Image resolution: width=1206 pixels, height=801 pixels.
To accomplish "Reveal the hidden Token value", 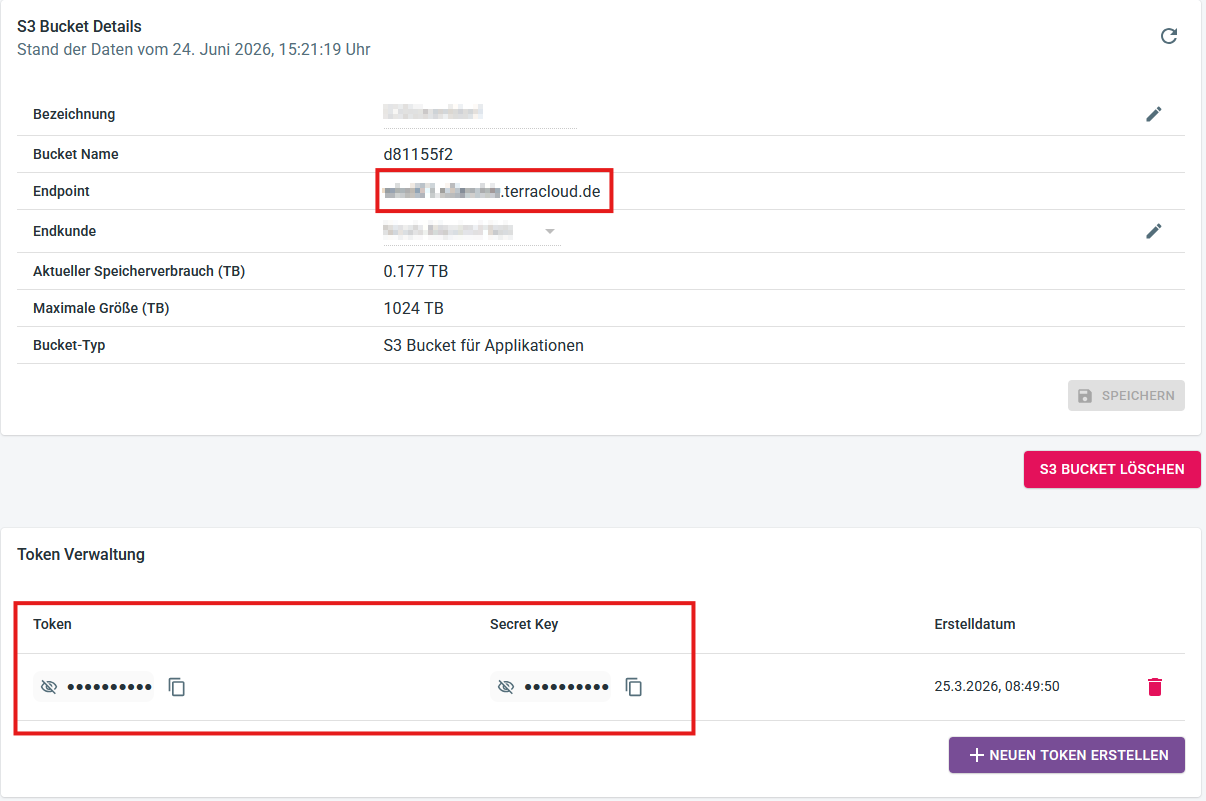I will point(49,687).
